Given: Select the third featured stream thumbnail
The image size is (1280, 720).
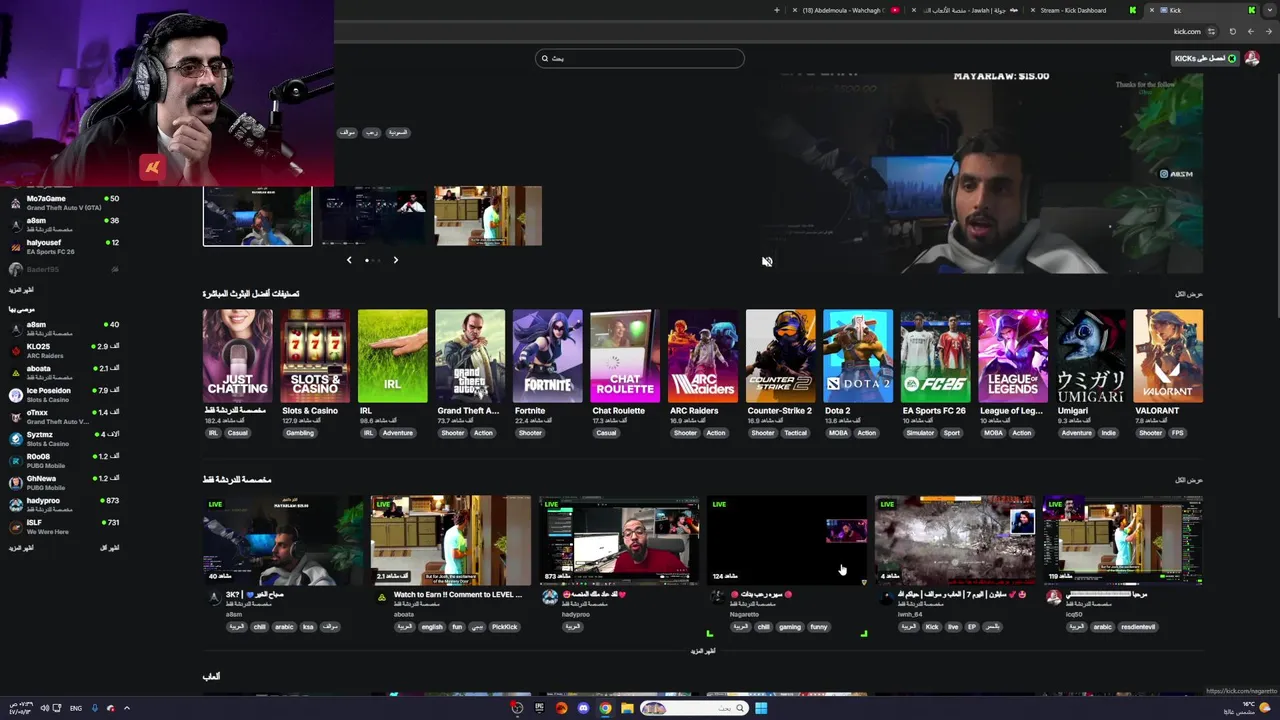Looking at the screenshot, I should point(488,216).
